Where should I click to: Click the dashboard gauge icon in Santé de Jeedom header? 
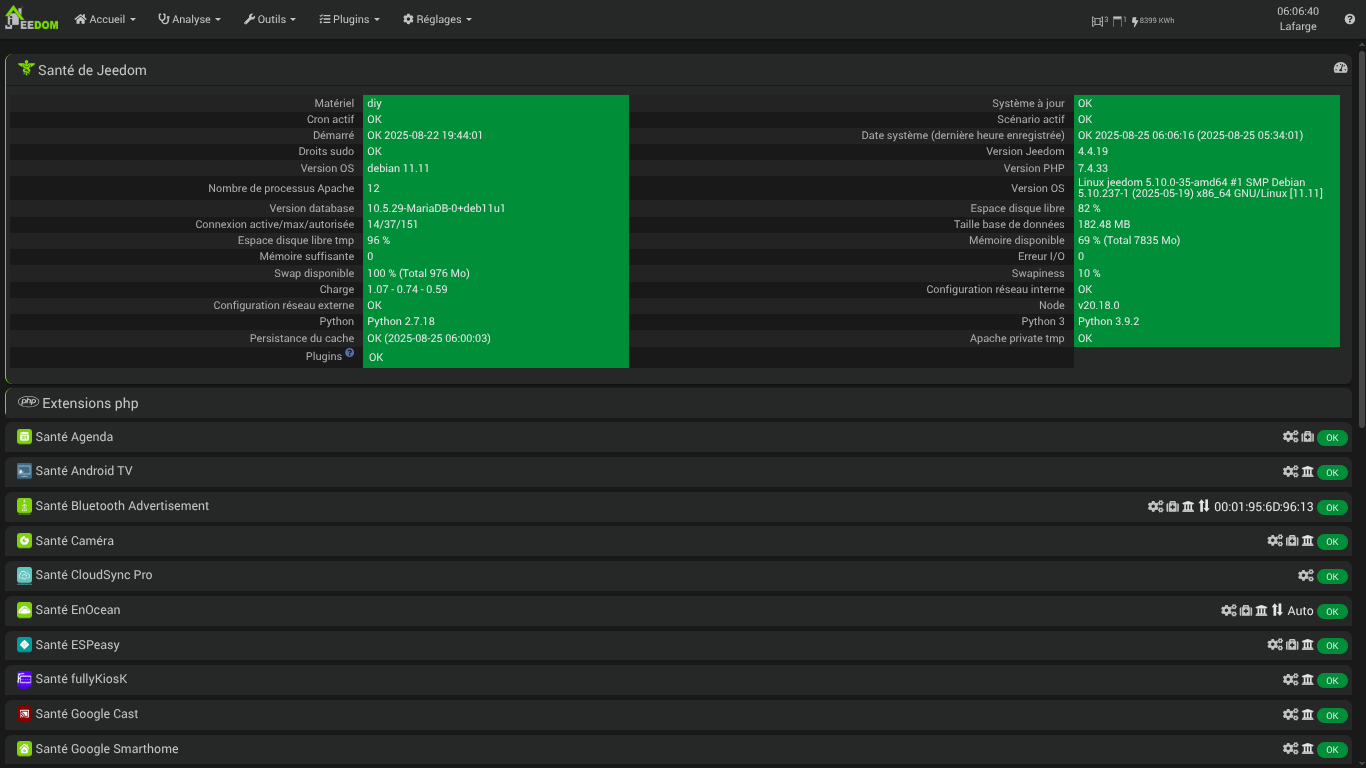[1340, 68]
